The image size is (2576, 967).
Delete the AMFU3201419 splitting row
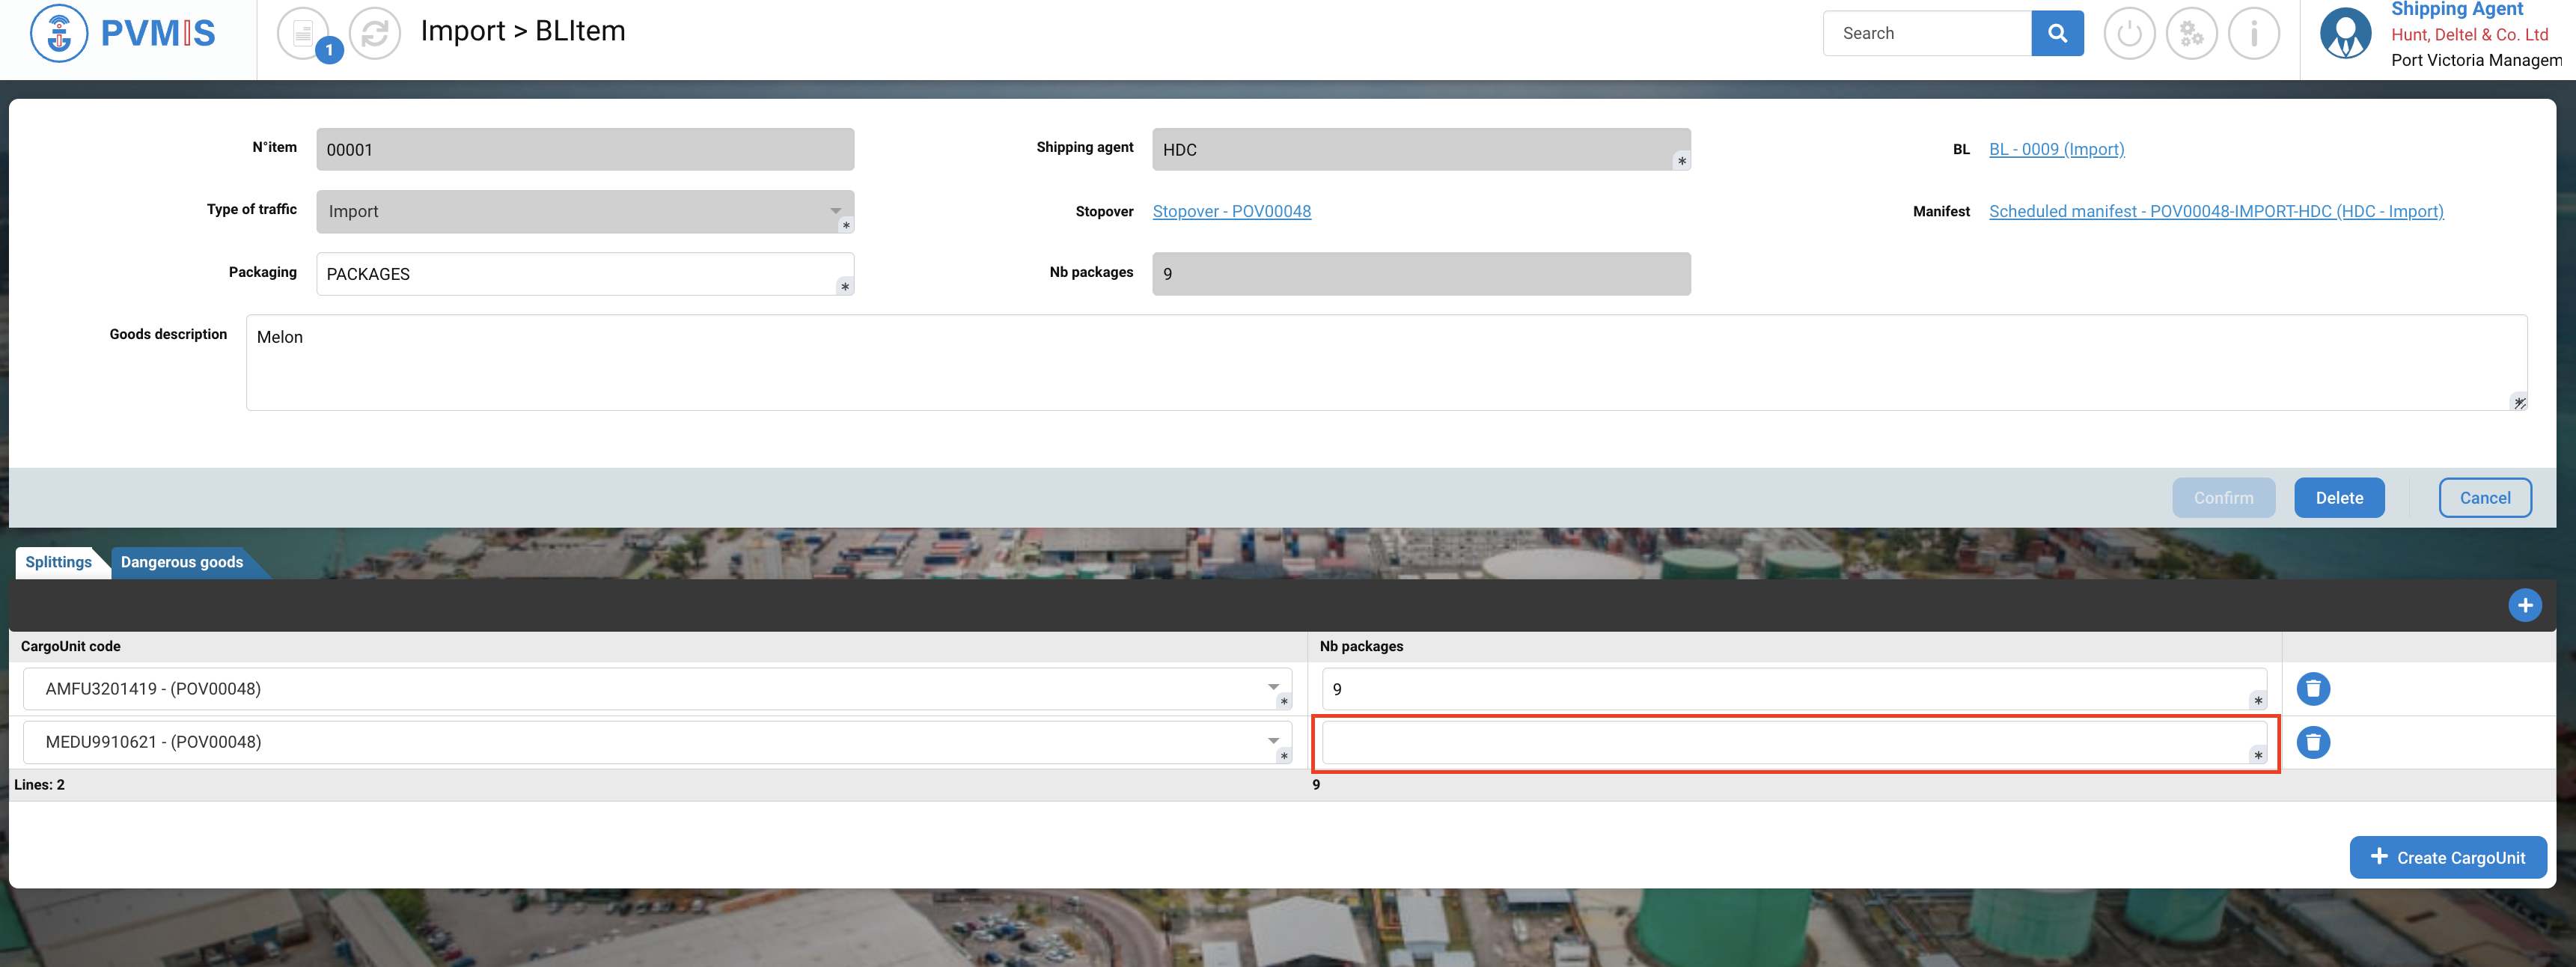pyautogui.click(x=2313, y=689)
